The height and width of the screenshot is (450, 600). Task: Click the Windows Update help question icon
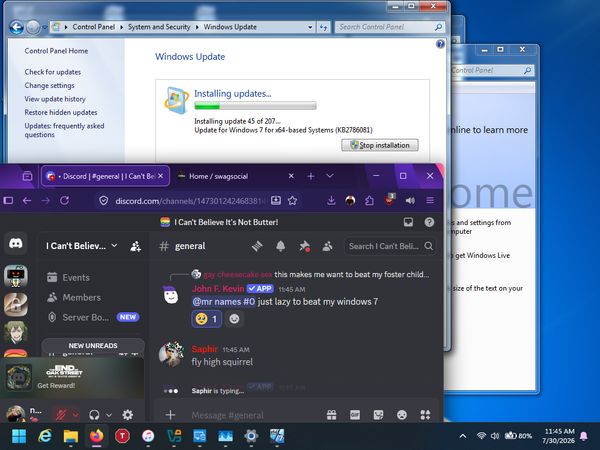(440, 44)
